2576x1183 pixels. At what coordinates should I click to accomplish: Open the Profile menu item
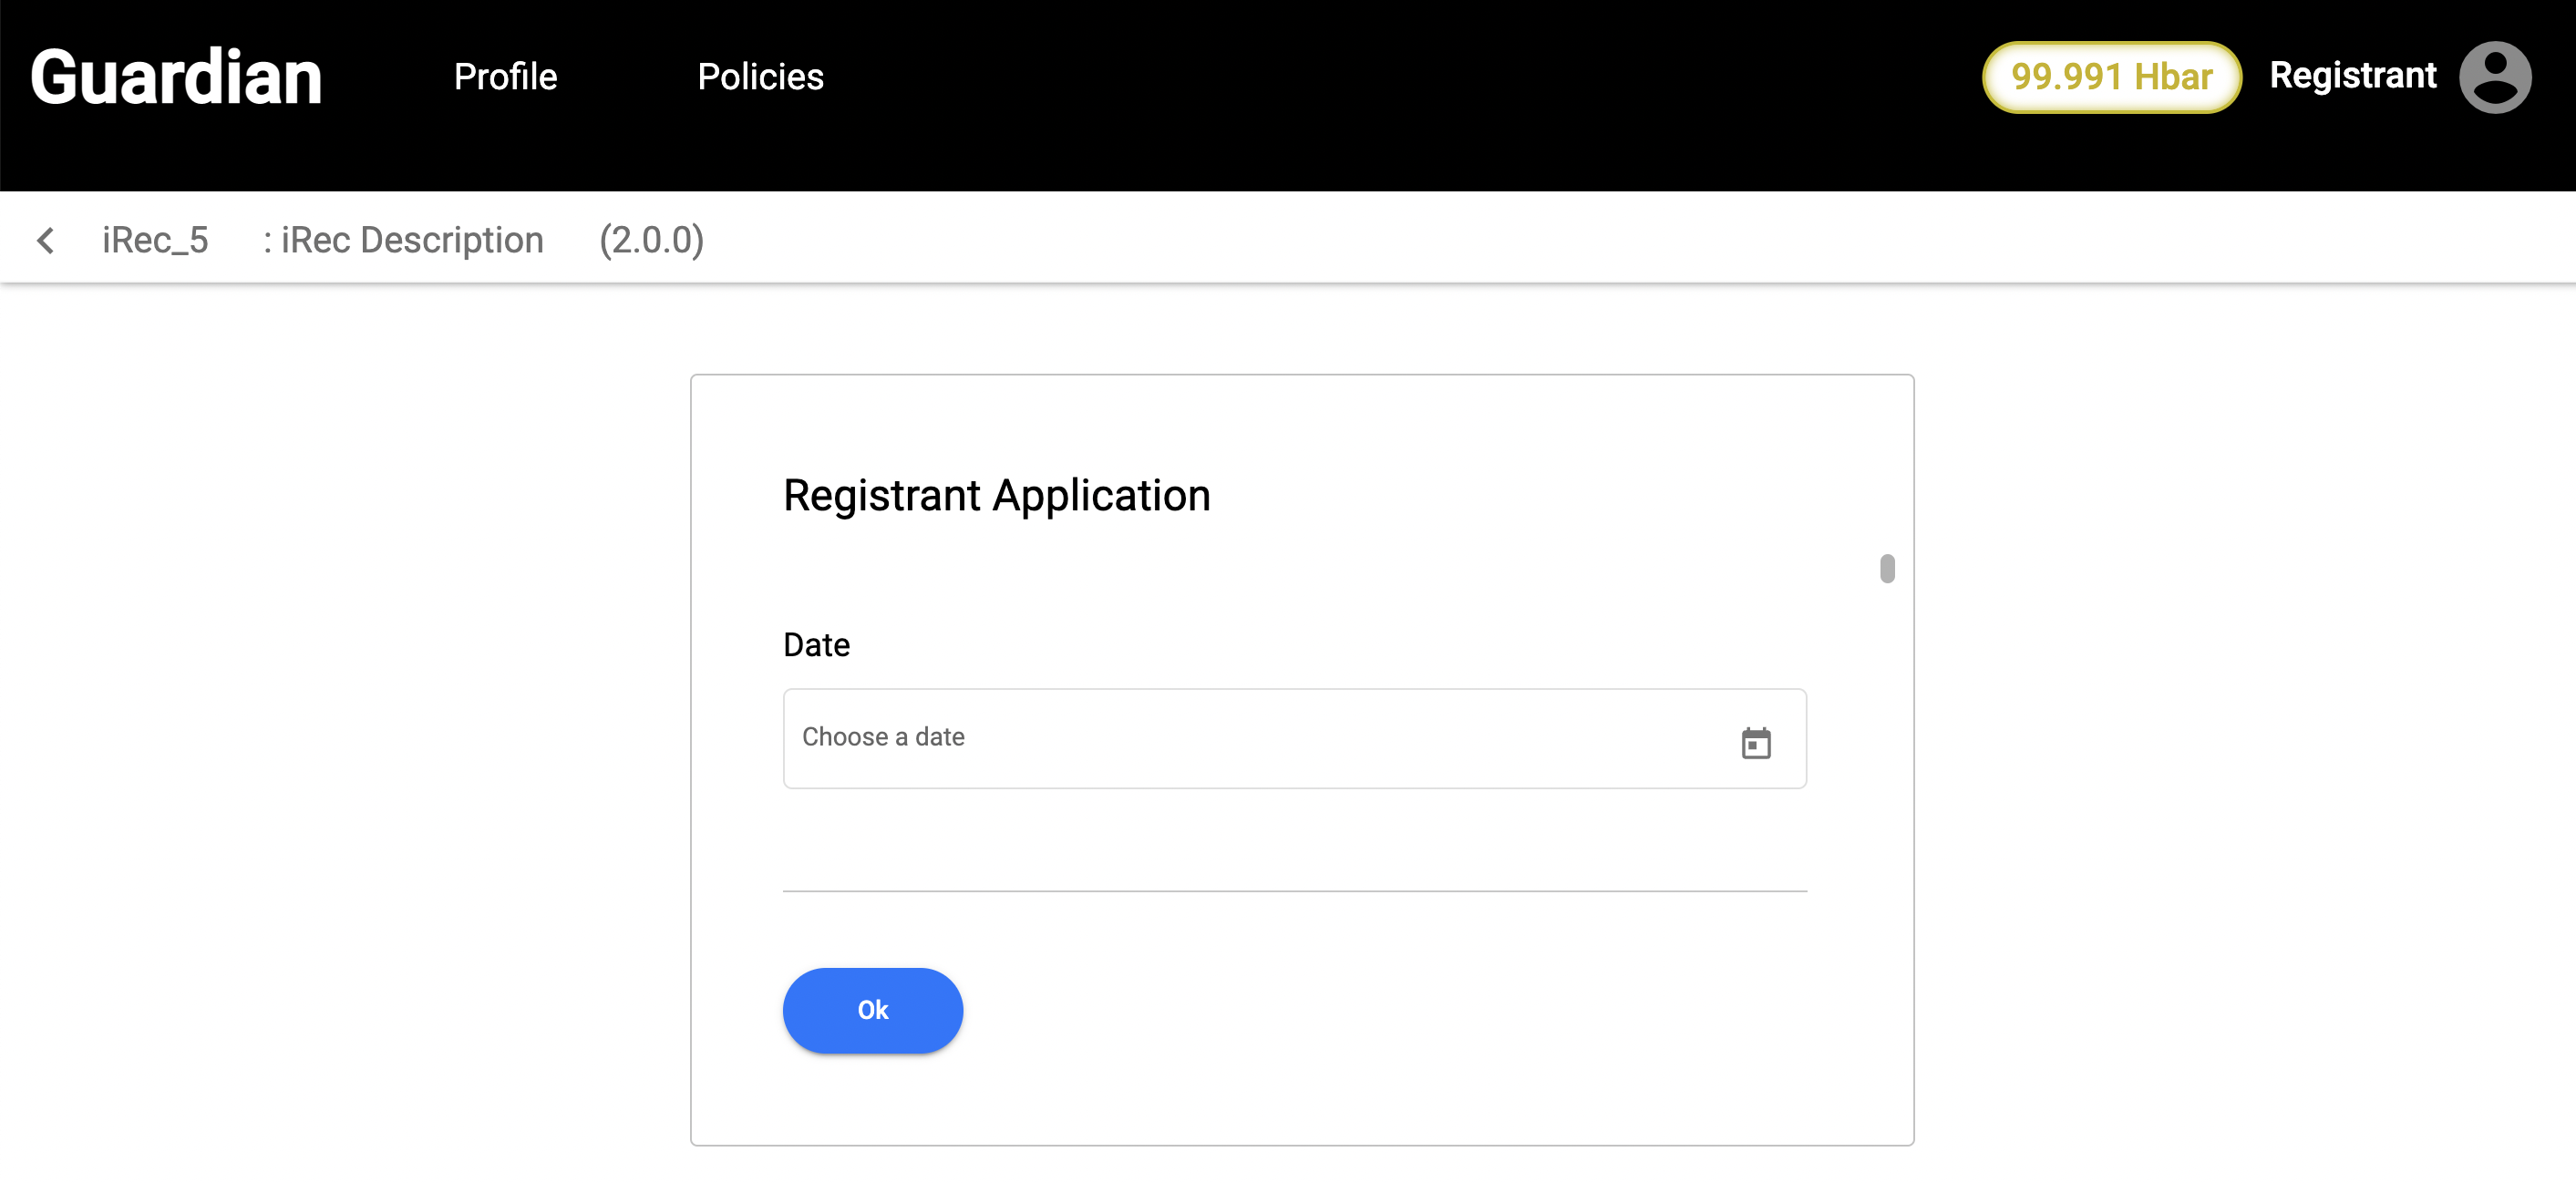click(505, 77)
